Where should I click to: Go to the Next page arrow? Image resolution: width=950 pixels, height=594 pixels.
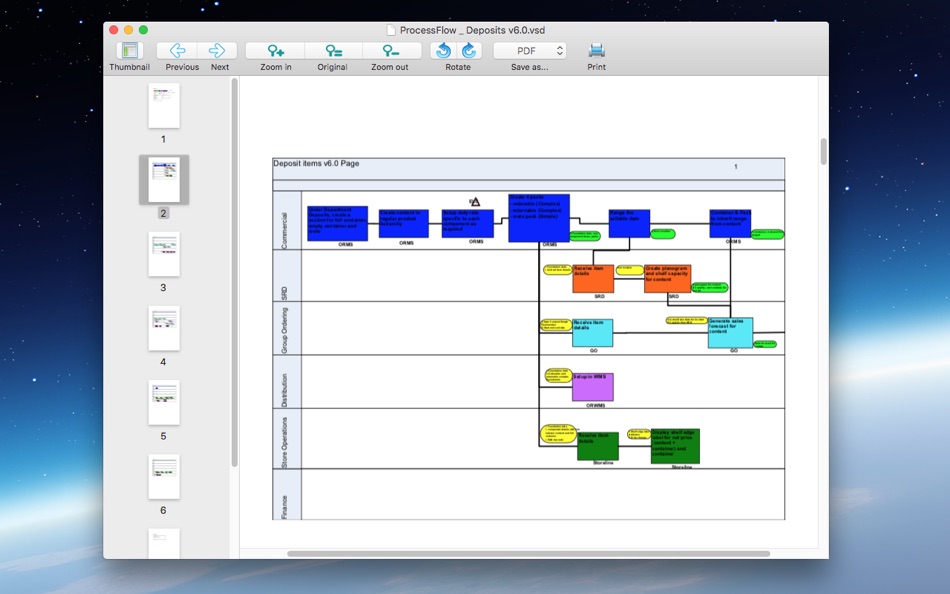click(x=217, y=50)
